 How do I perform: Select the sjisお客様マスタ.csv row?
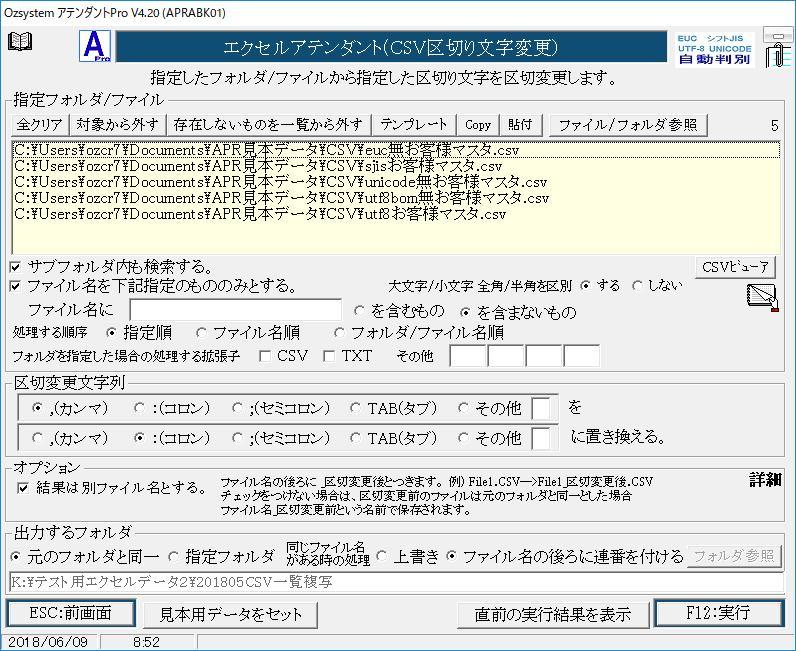click(395, 166)
